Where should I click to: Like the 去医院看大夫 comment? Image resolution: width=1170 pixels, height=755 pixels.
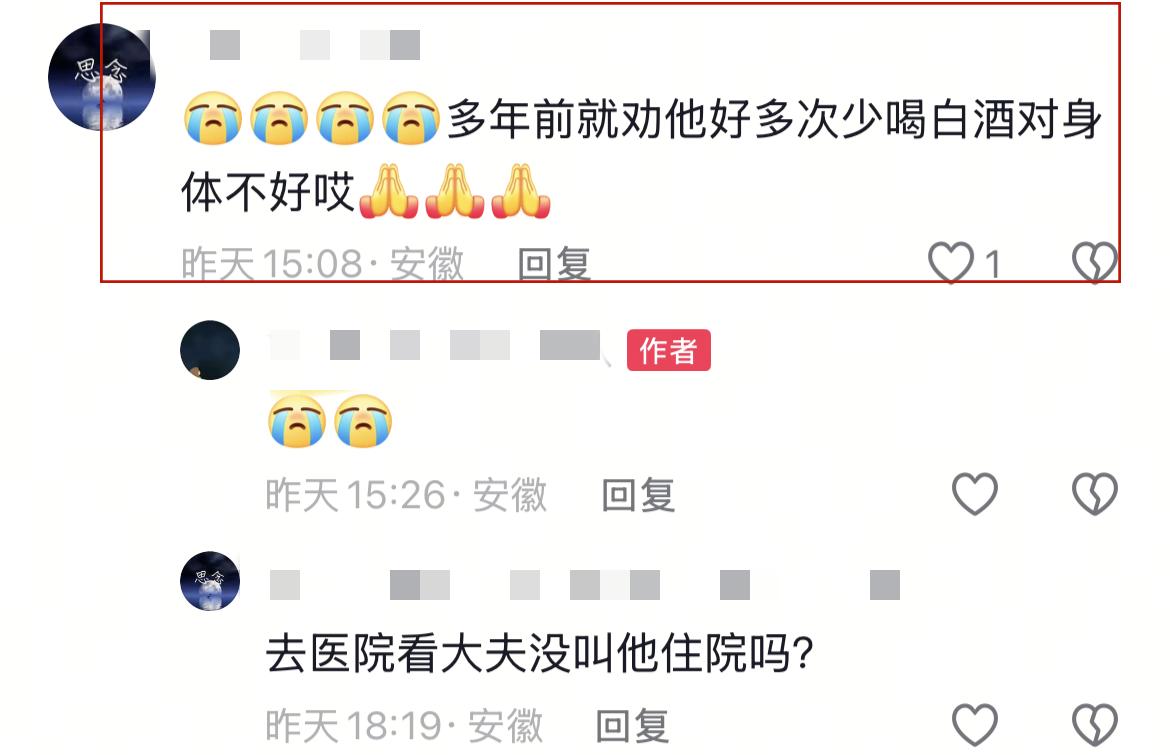click(975, 724)
